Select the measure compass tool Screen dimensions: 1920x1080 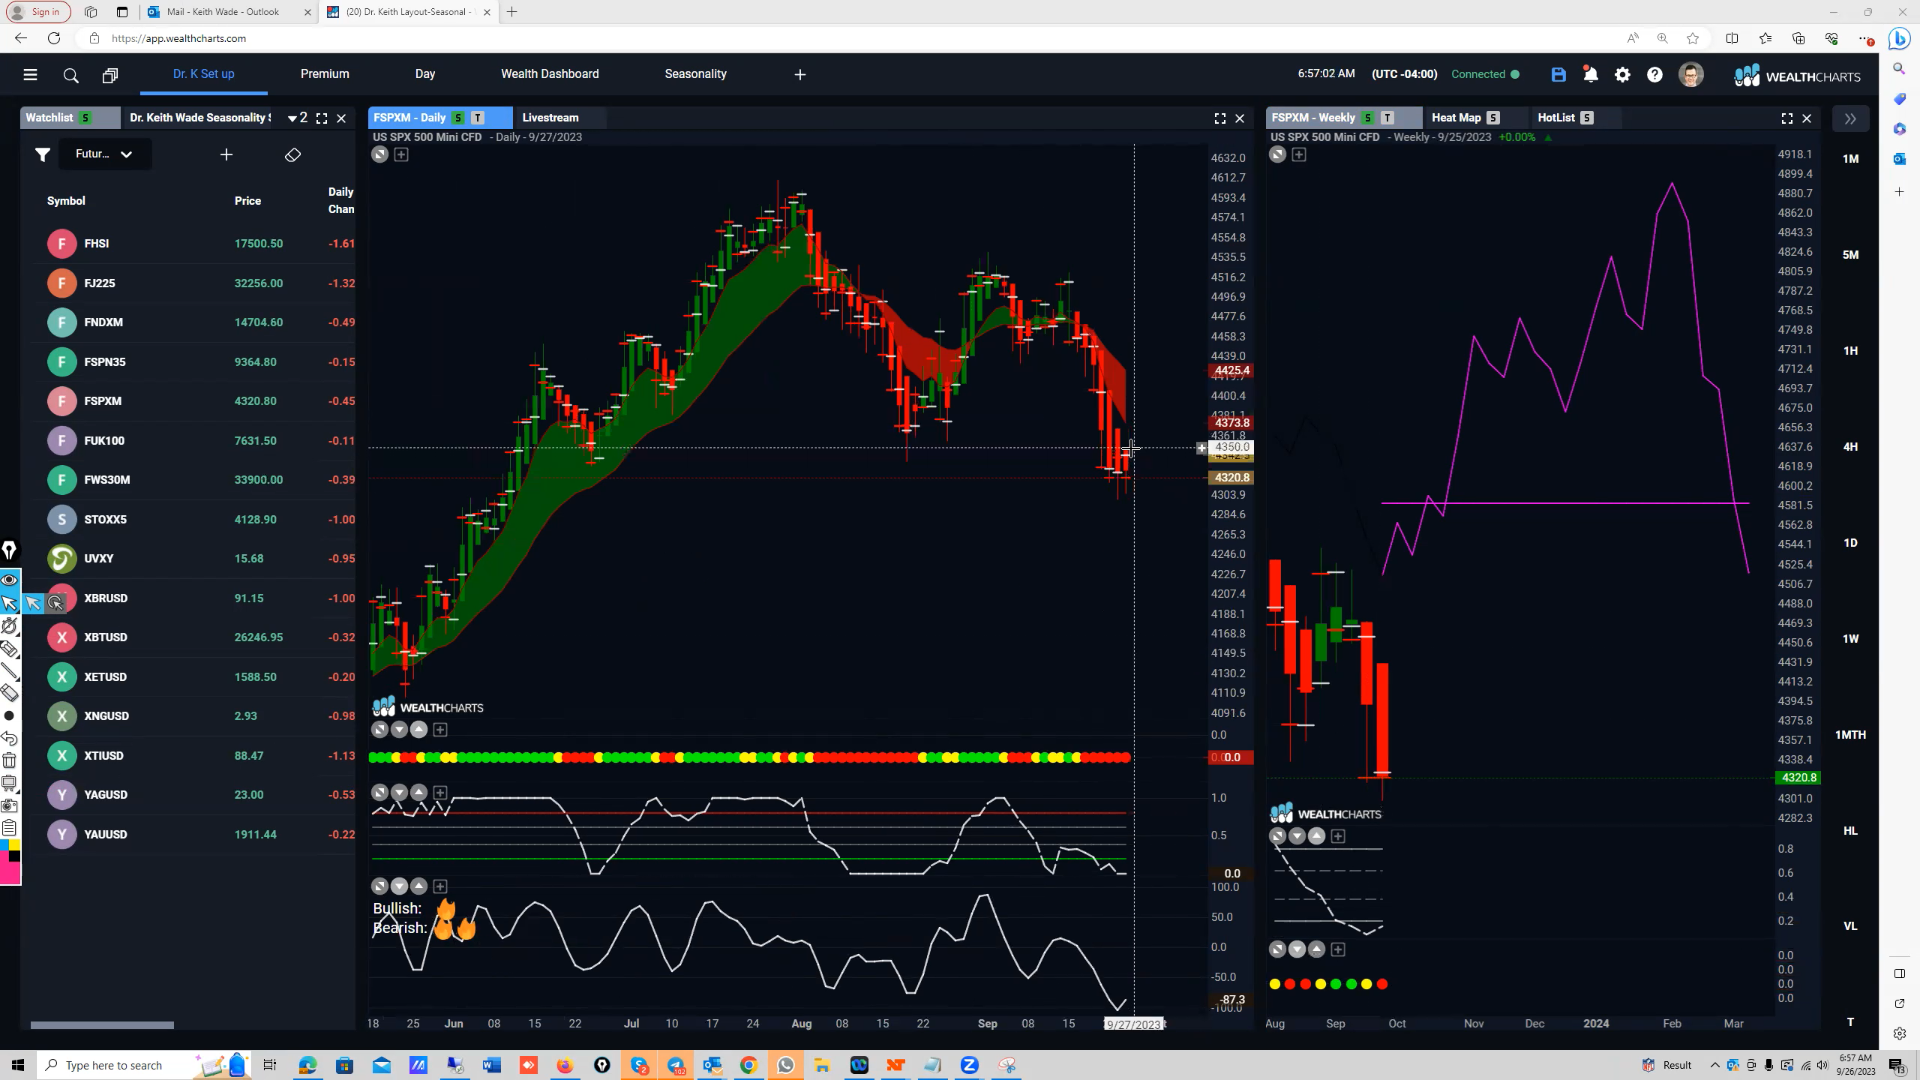pyautogui.click(x=9, y=626)
